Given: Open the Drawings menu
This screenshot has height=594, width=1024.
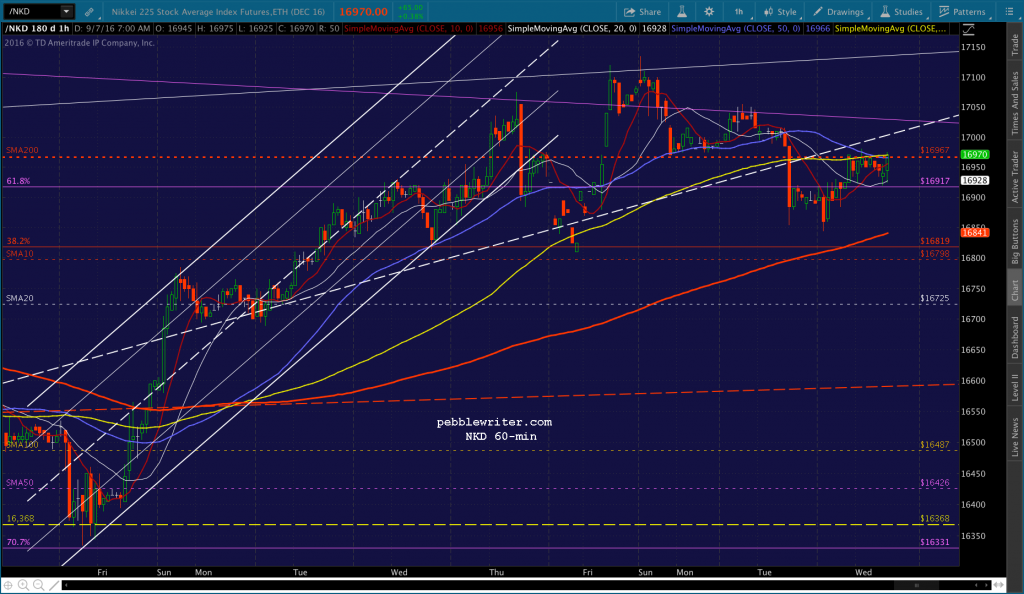Looking at the screenshot, I should click(x=838, y=12).
